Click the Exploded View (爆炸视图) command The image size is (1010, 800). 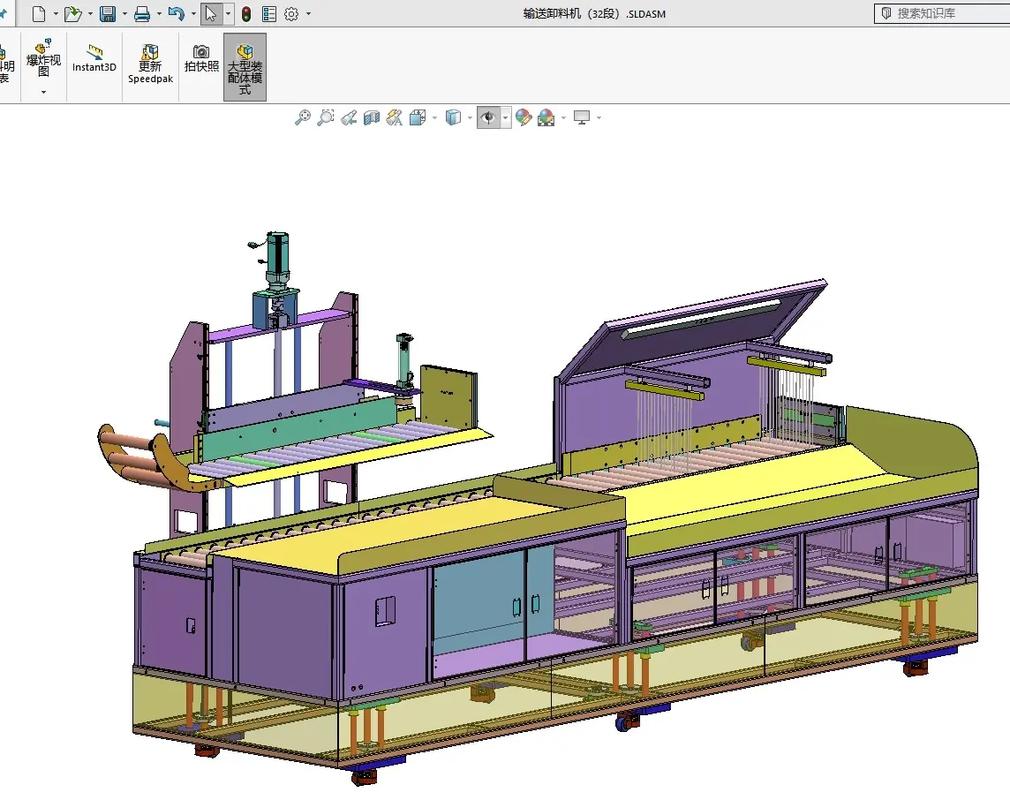point(43,58)
